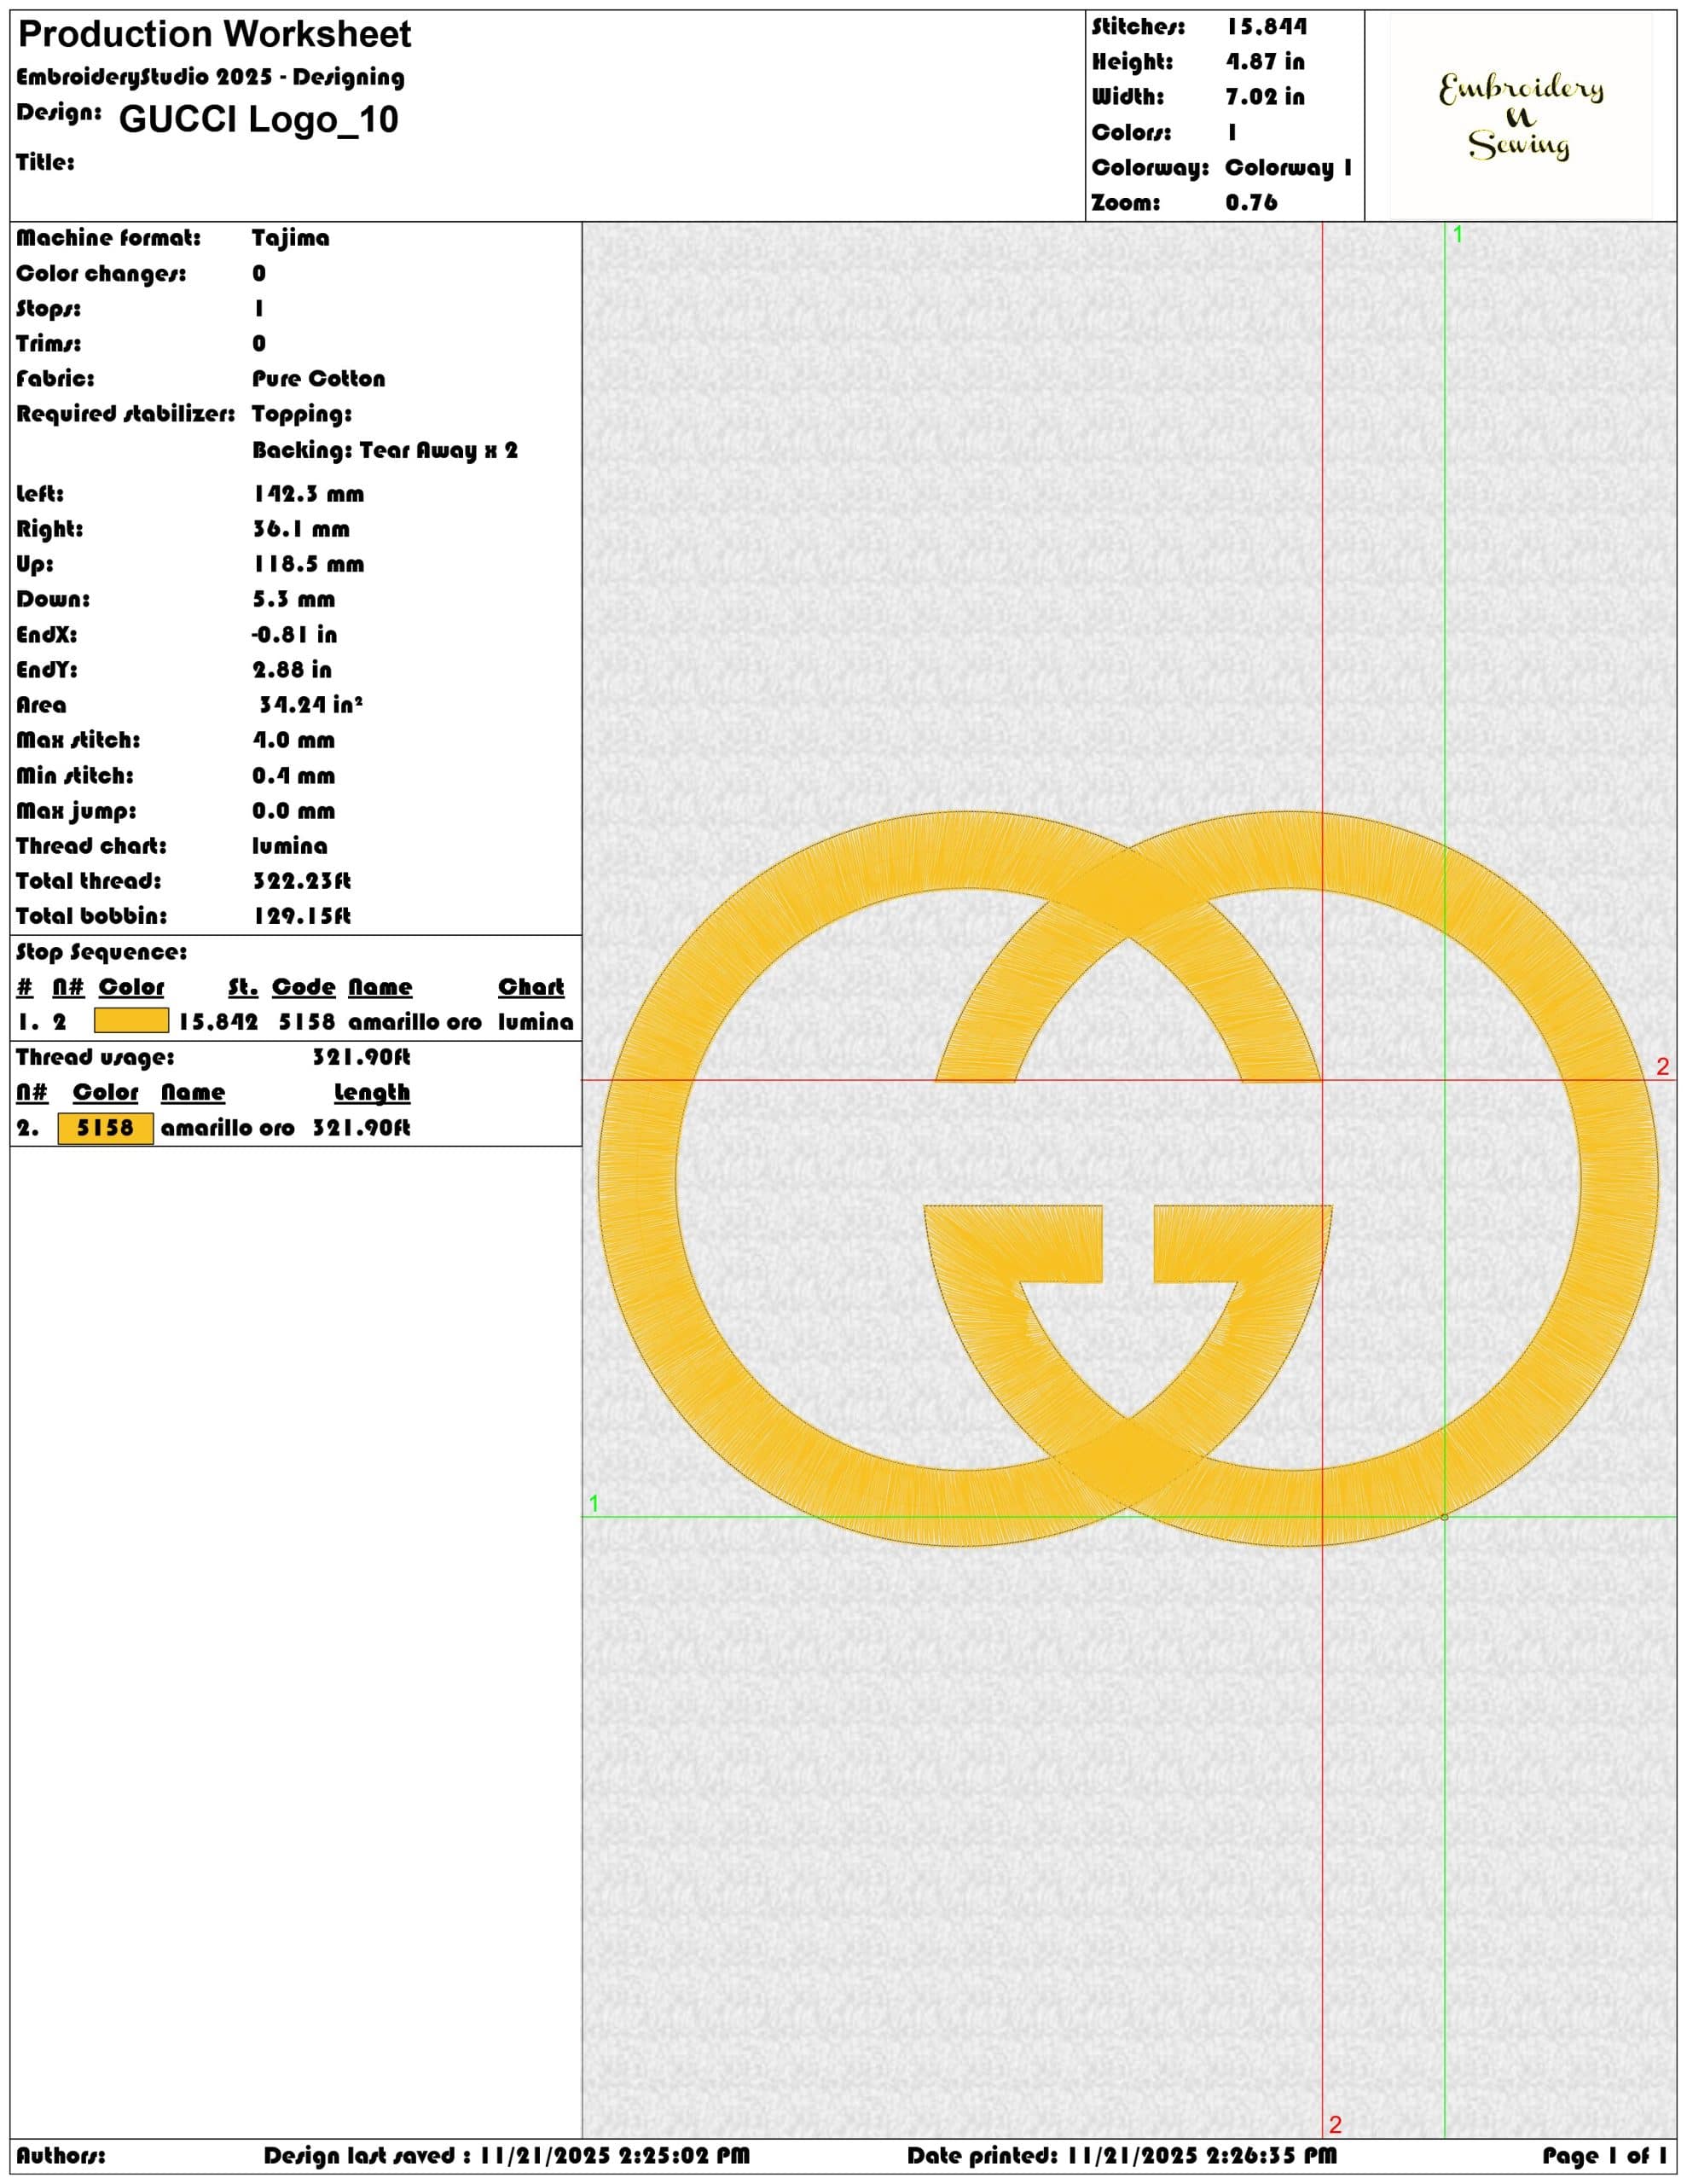1687x2184 pixels.
Task: Click the Page 1 of 1 indicator
Action: click(x=1604, y=2156)
